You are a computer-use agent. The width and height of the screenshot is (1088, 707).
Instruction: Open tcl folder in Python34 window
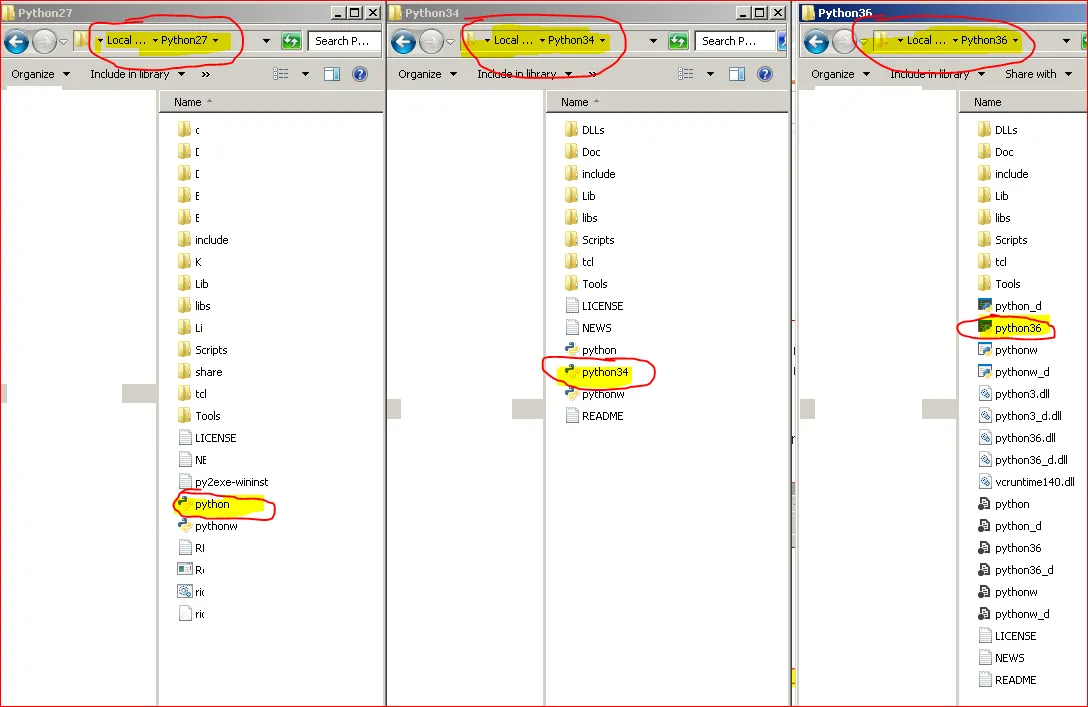point(580,262)
